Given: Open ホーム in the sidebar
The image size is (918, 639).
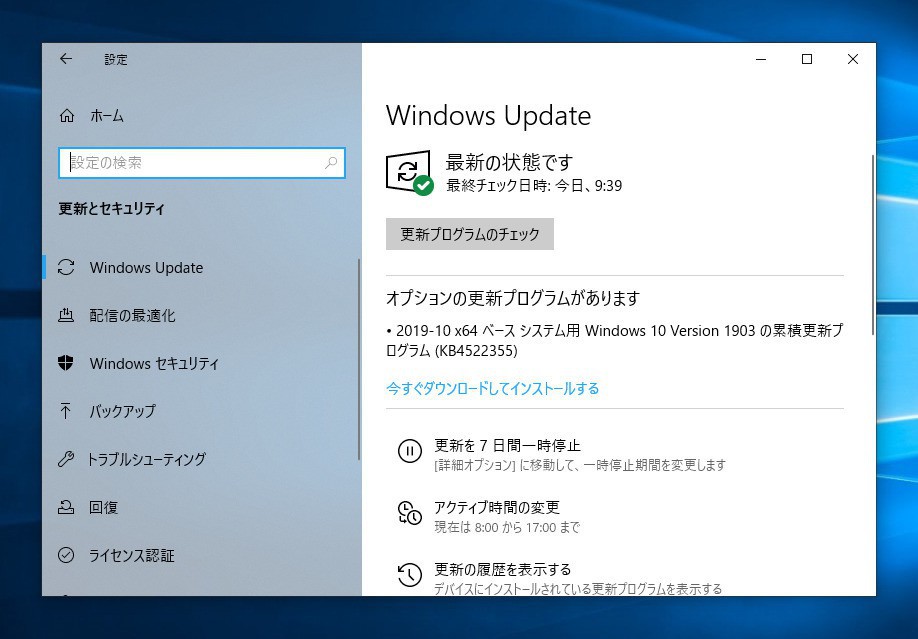Looking at the screenshot, I should pyautogui.click(x=107, y=116).
